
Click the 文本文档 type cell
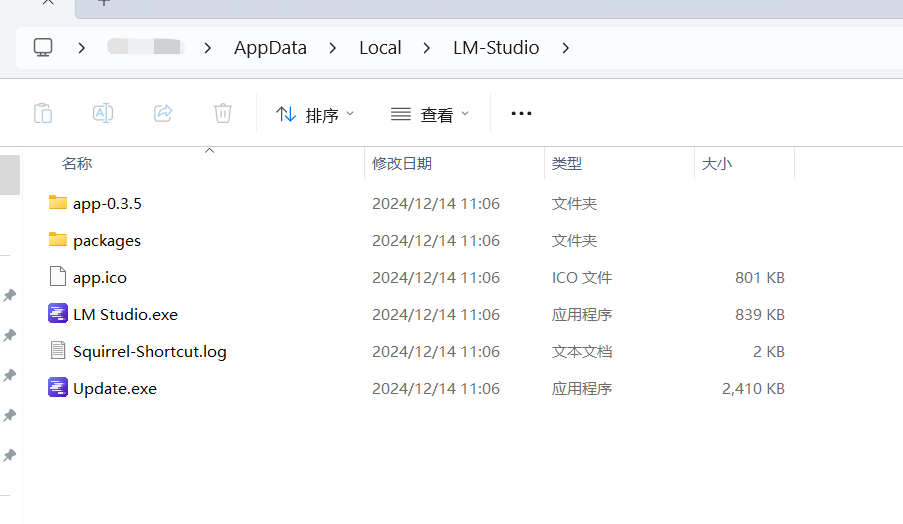click(x=582, y=351)
